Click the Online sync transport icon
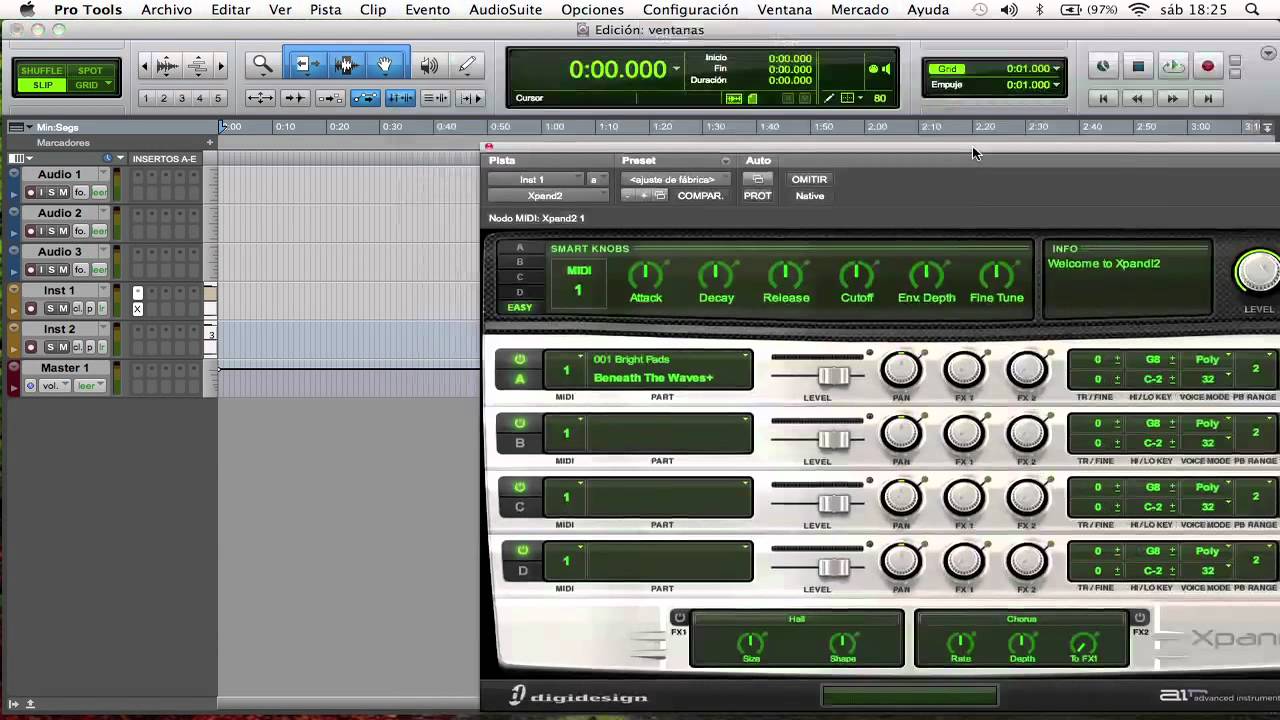Viewport: 1280px width, 720px height. (x=1103, y=66)
